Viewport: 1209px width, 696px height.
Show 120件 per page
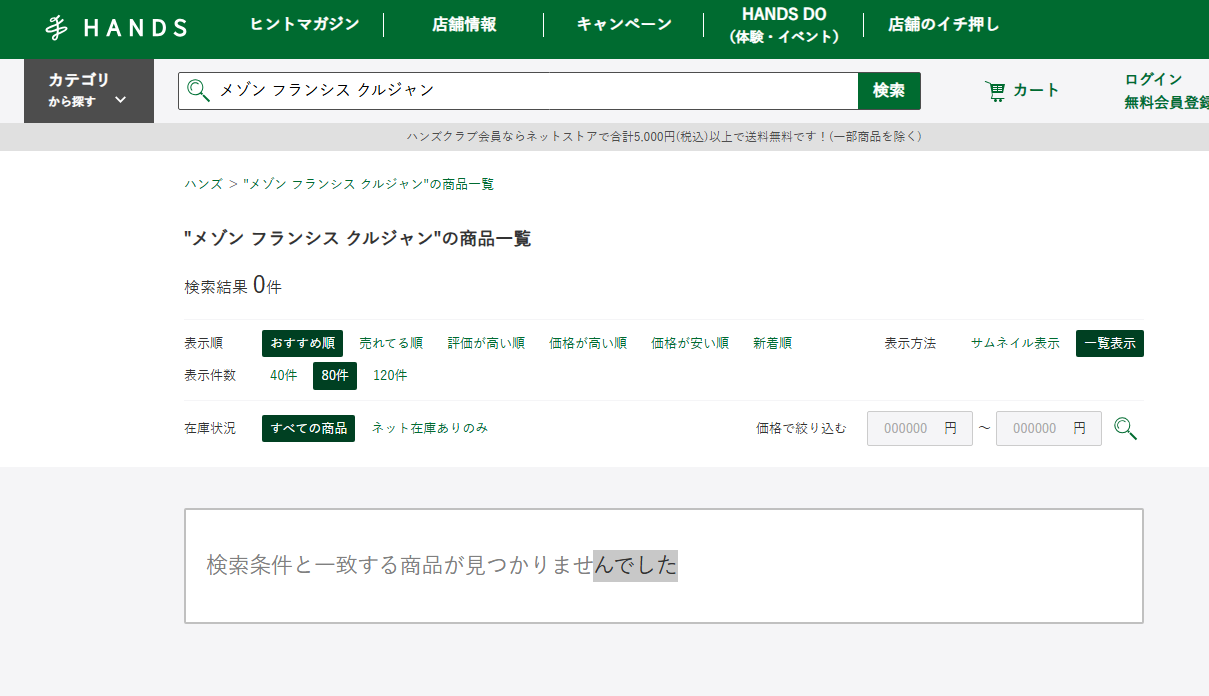coord(390,376)
